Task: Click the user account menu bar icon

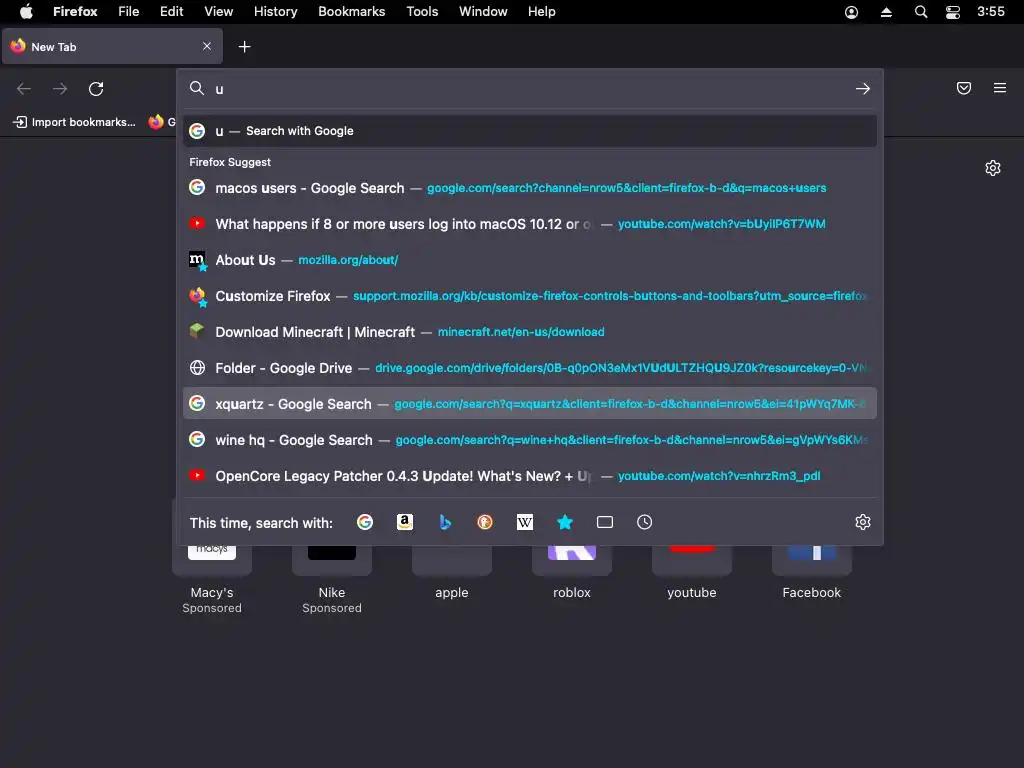Action: (852, 12)
